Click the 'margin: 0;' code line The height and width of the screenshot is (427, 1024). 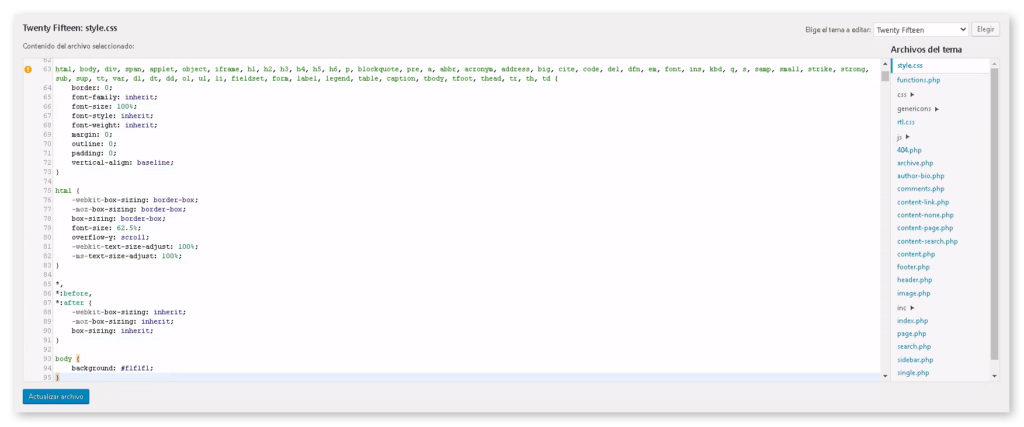tap(91, 134)
